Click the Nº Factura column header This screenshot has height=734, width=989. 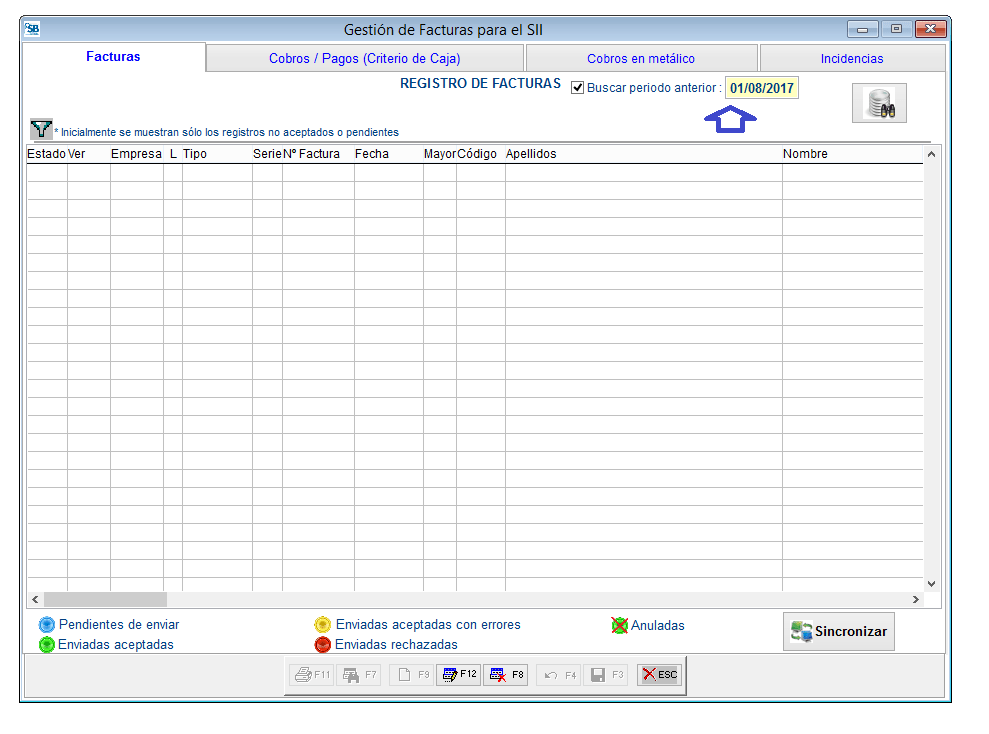pos(312,154)
